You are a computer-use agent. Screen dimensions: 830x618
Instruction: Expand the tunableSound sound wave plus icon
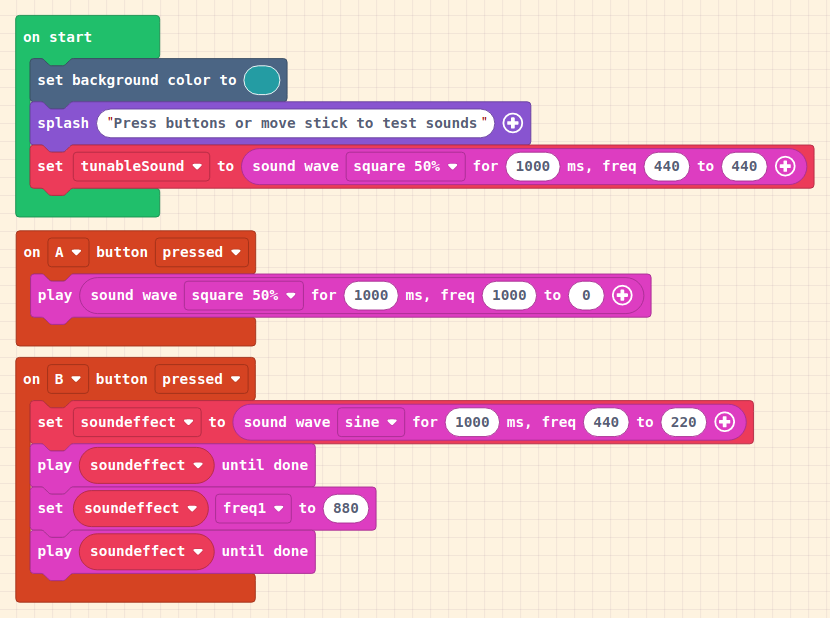tap(785, 166)
